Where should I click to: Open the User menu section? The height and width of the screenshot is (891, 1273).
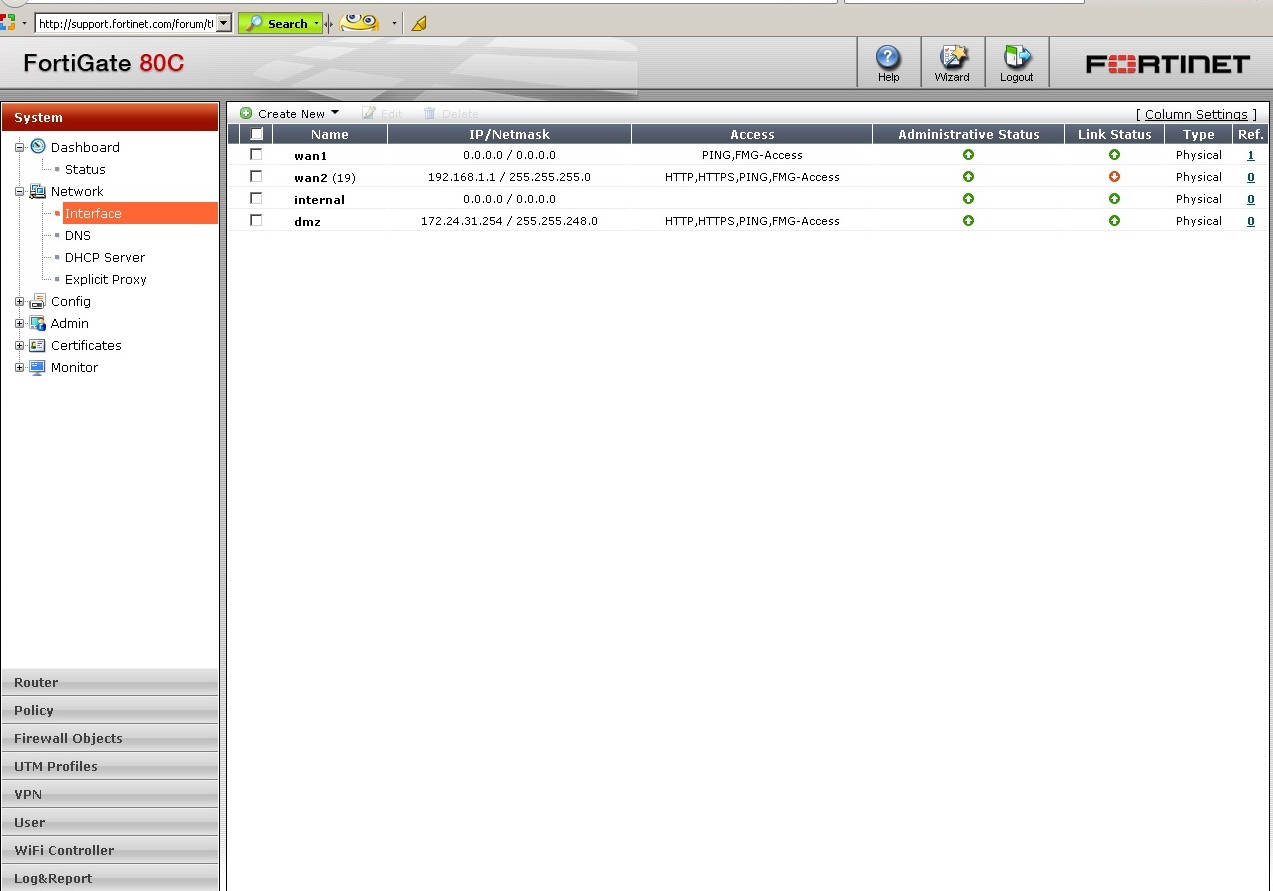click(x=110, y=822)
